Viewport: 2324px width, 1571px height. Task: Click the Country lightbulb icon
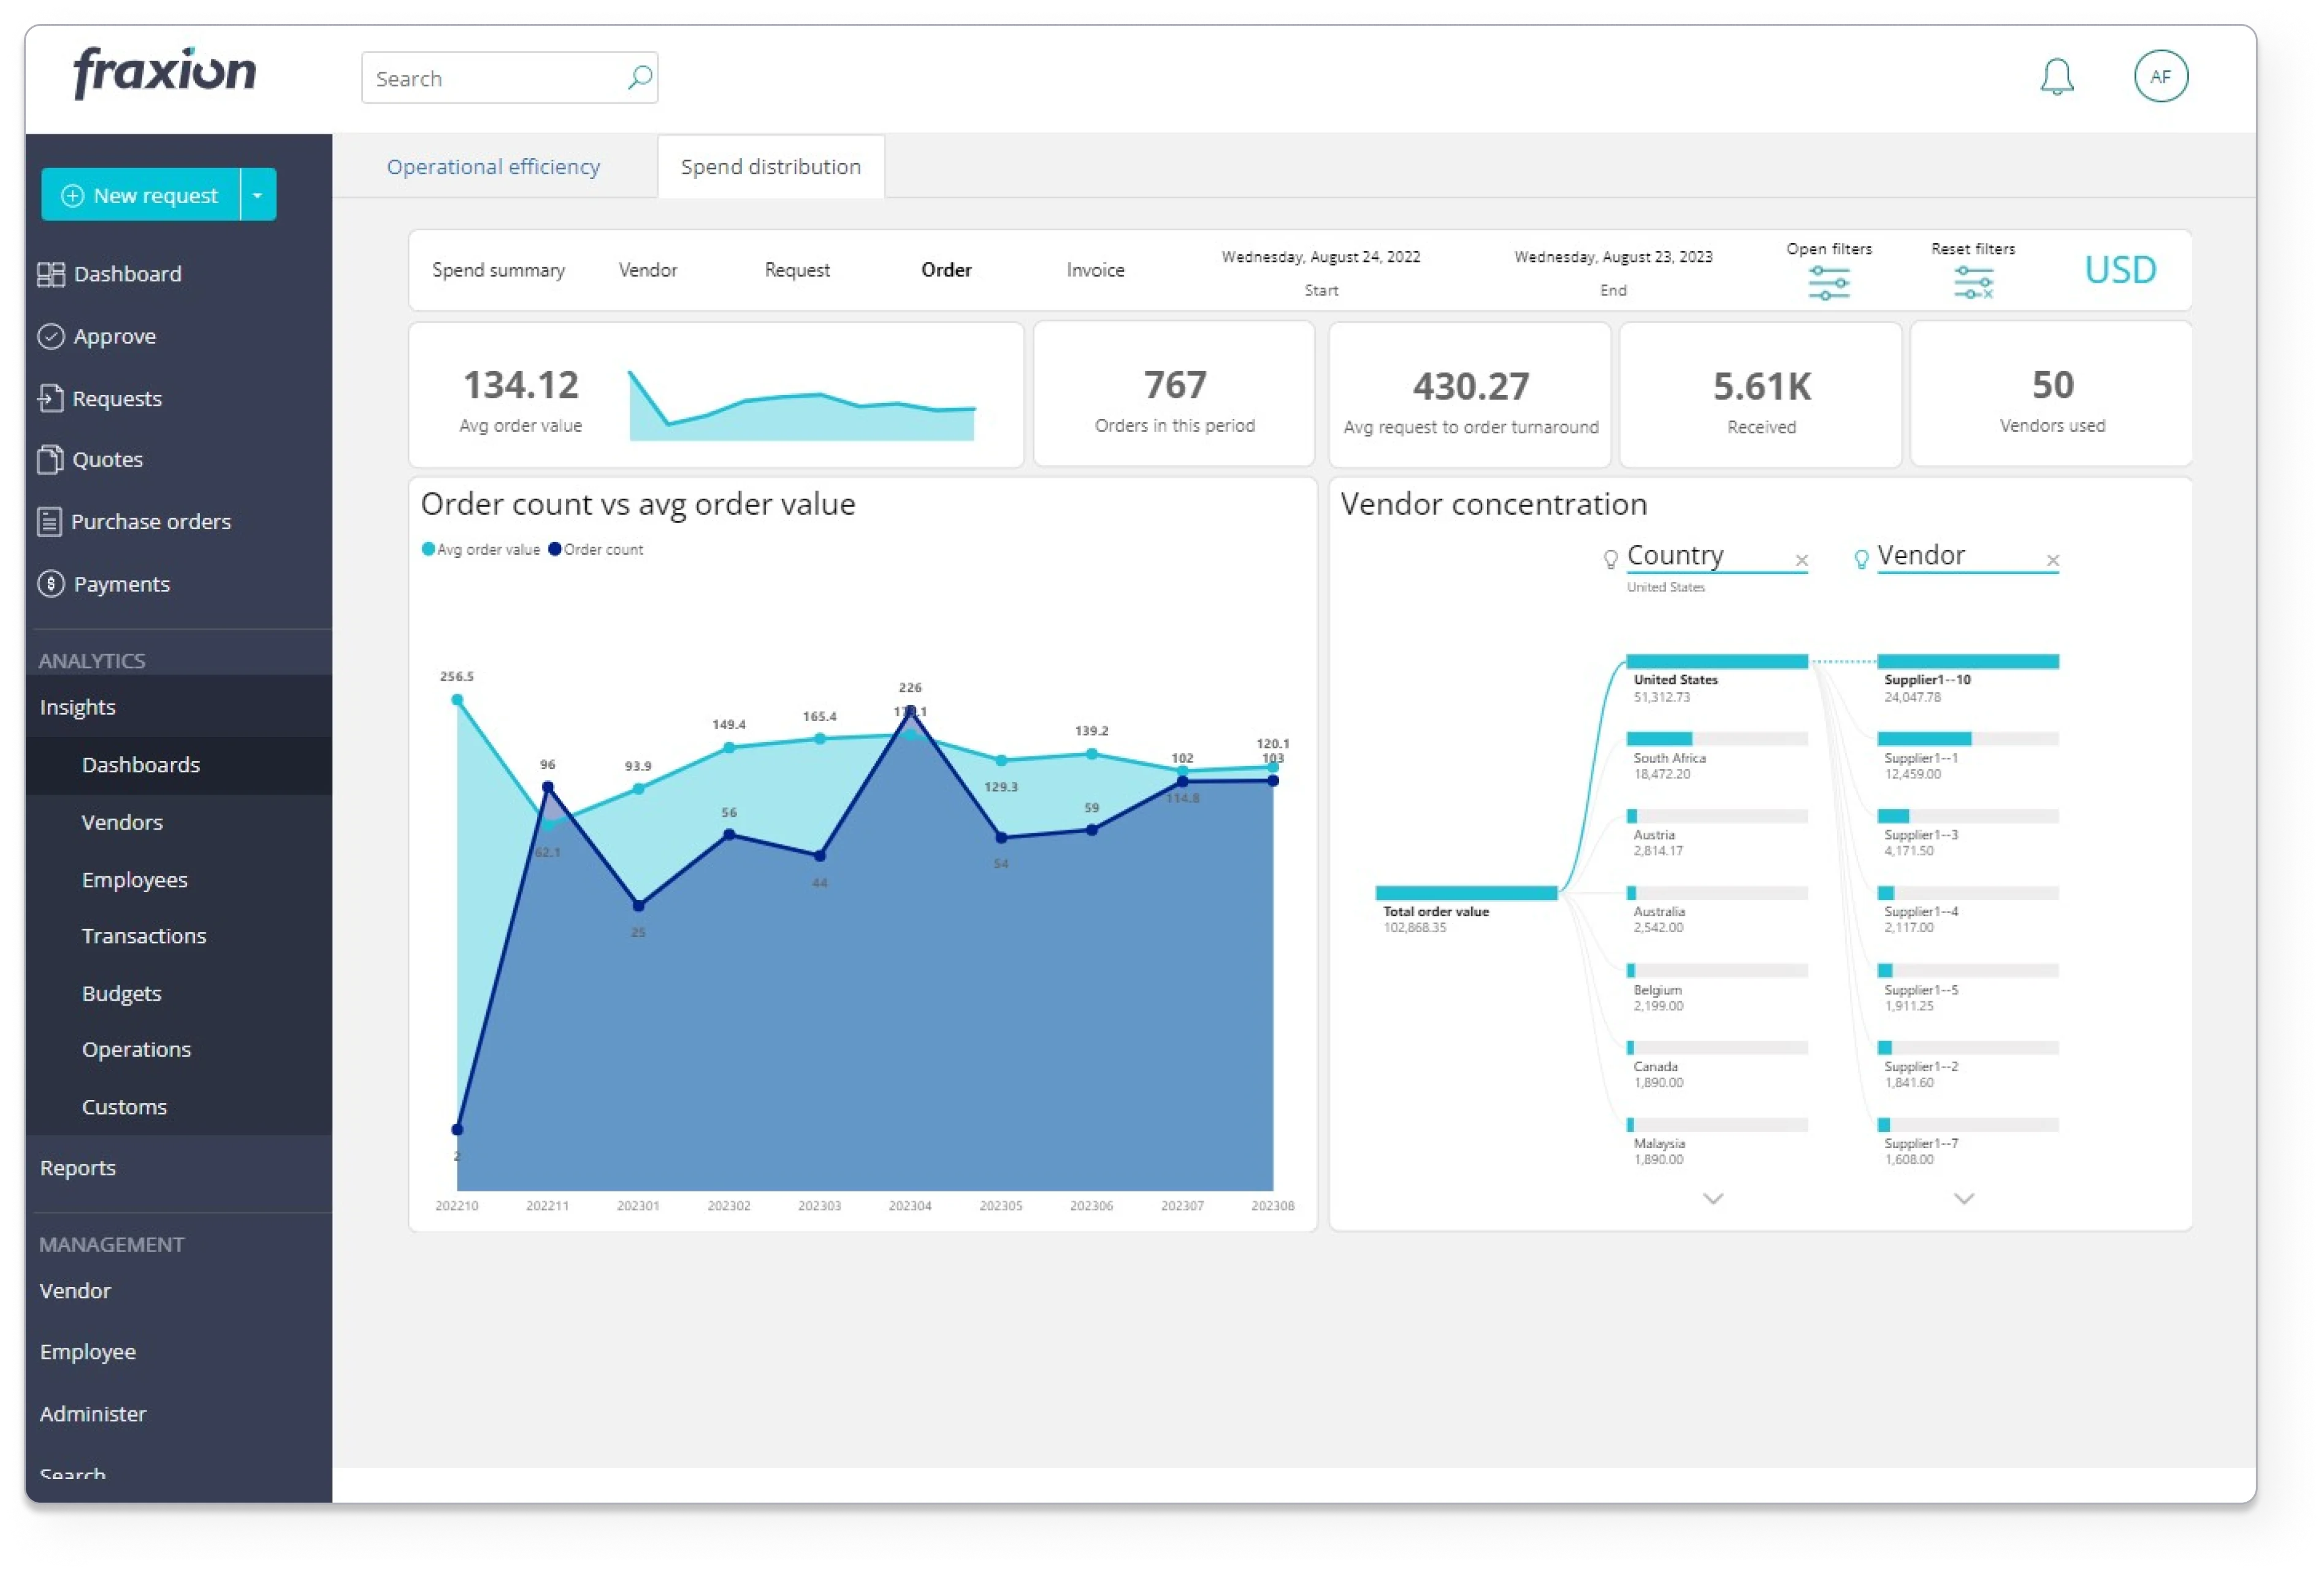(x=1610, y=559)
